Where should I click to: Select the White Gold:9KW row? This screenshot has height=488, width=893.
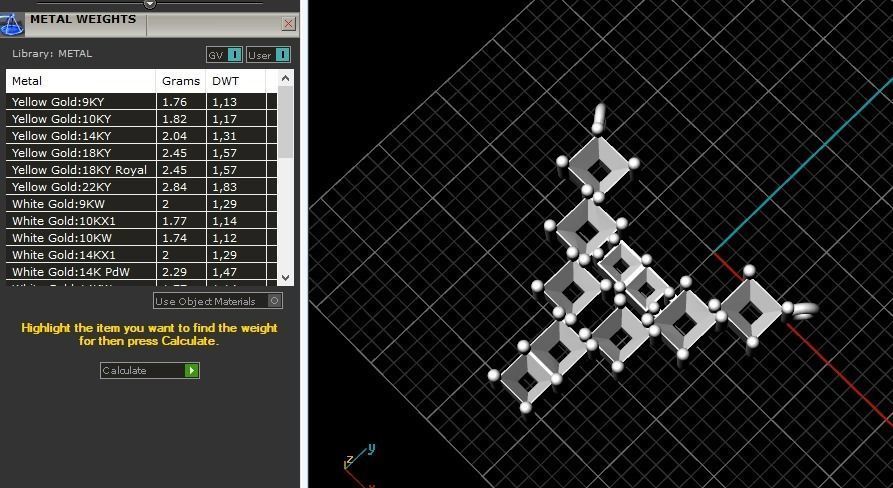point(141,204)
